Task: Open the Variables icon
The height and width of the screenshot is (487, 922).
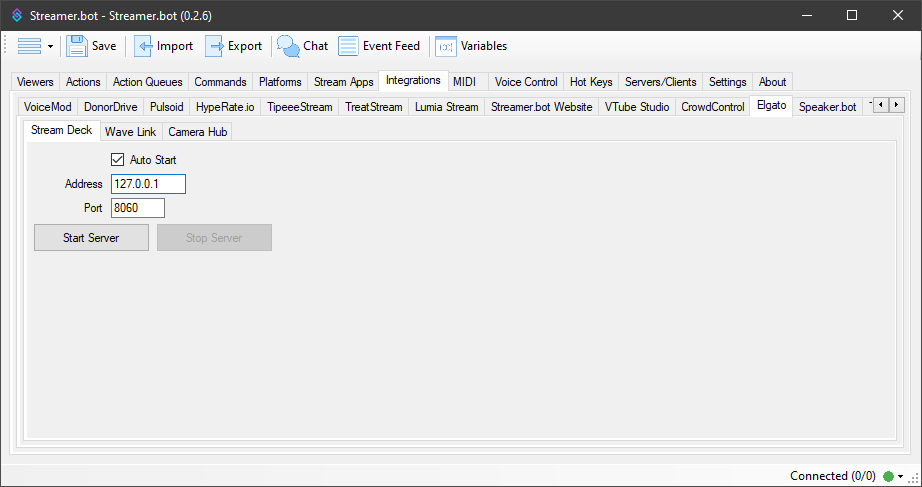Action: tap(446, 46)
